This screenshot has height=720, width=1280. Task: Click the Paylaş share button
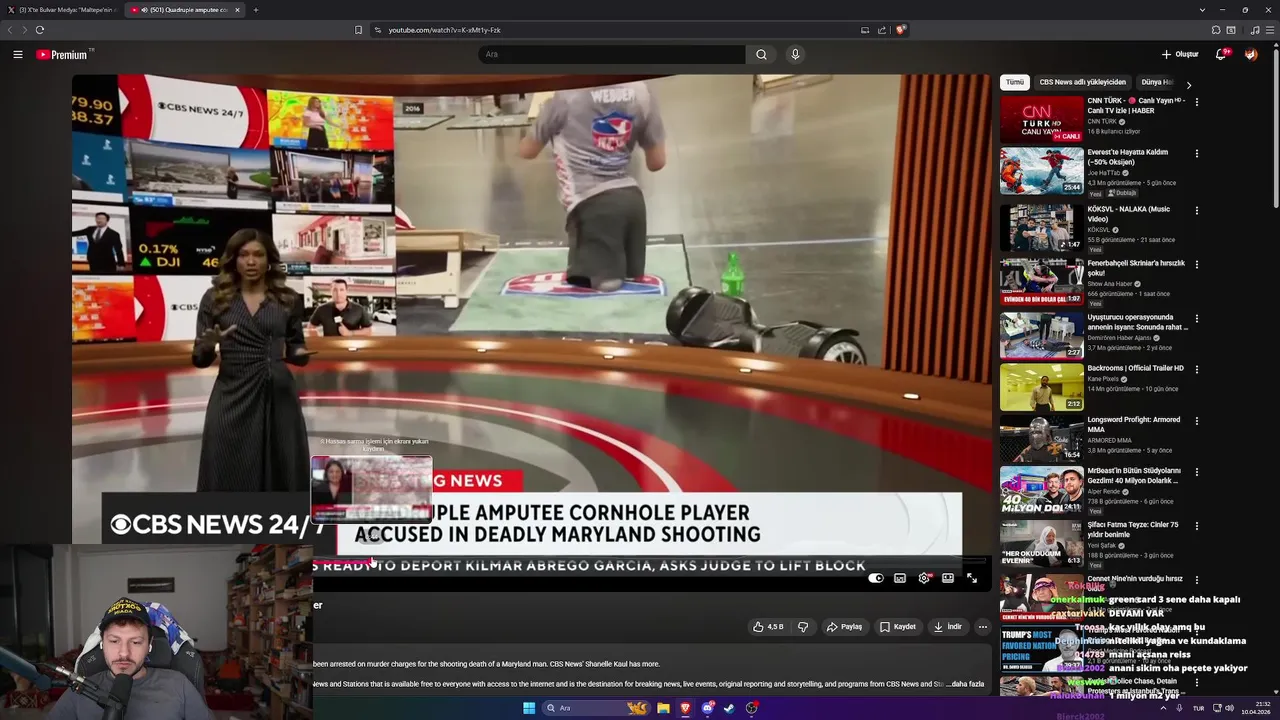click(x=844, y=627)
